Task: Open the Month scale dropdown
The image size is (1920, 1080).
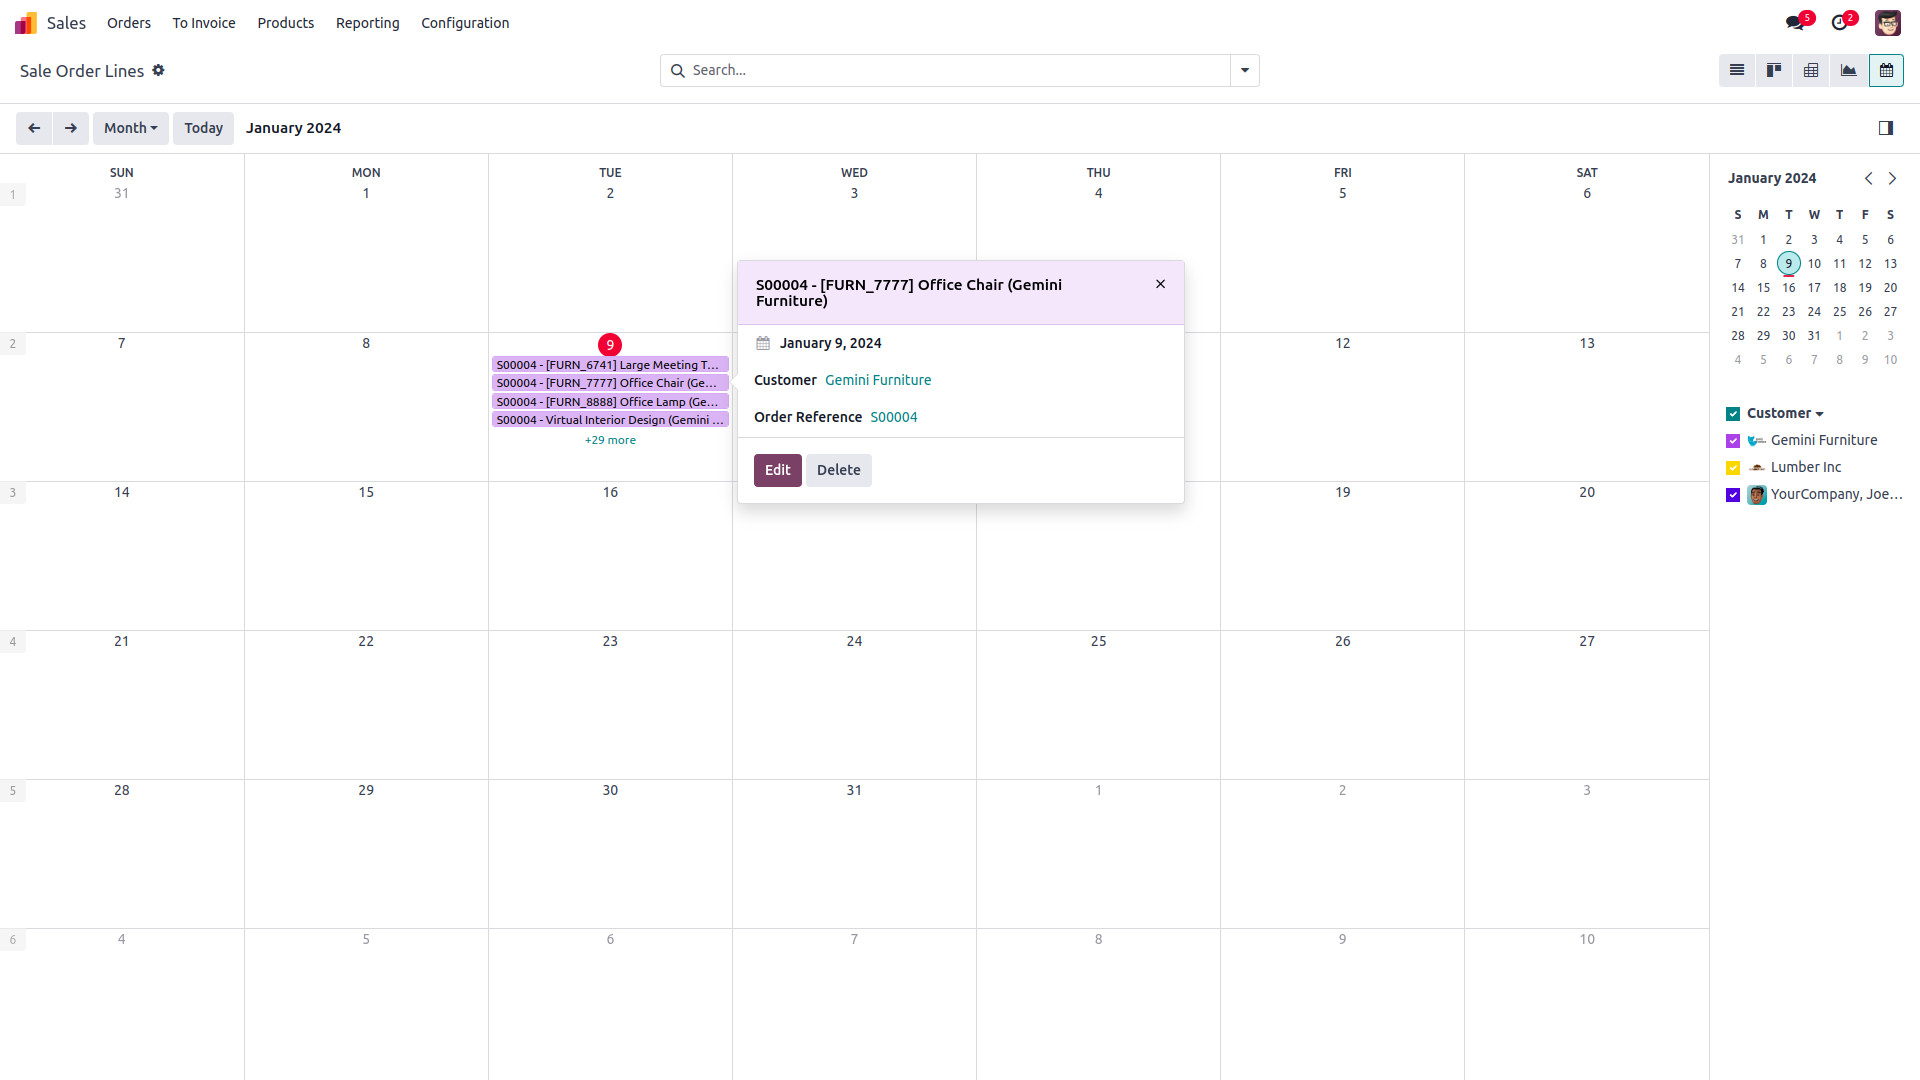Action: (x=130, y=128)
